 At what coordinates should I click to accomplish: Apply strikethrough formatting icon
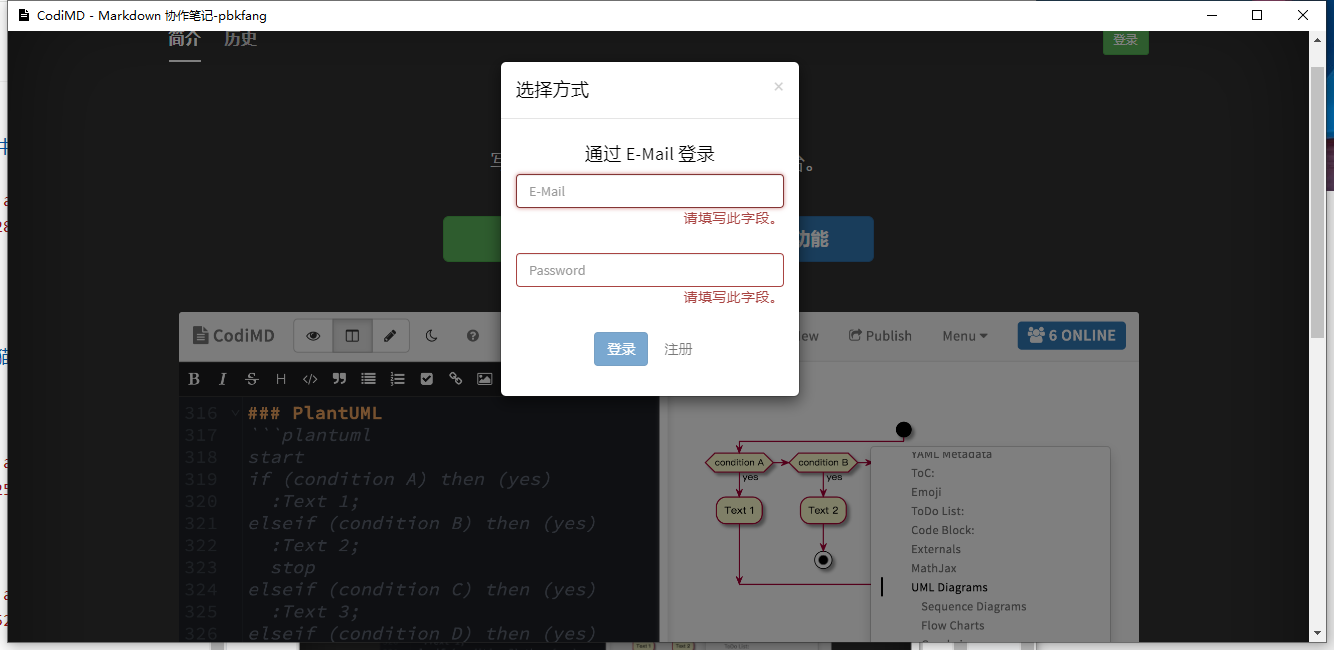[x=252, y=379]
